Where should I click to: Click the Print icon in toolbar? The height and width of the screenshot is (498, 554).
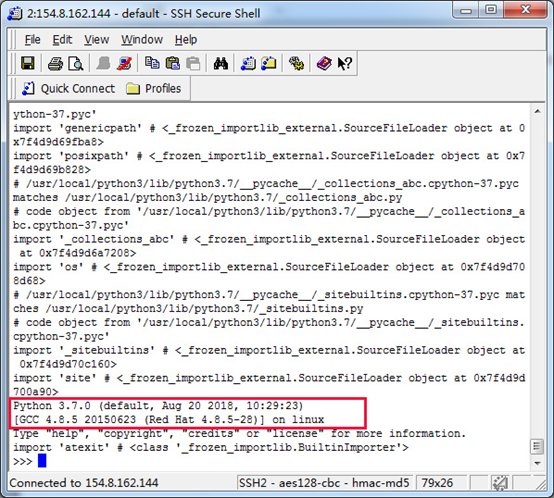55,64
